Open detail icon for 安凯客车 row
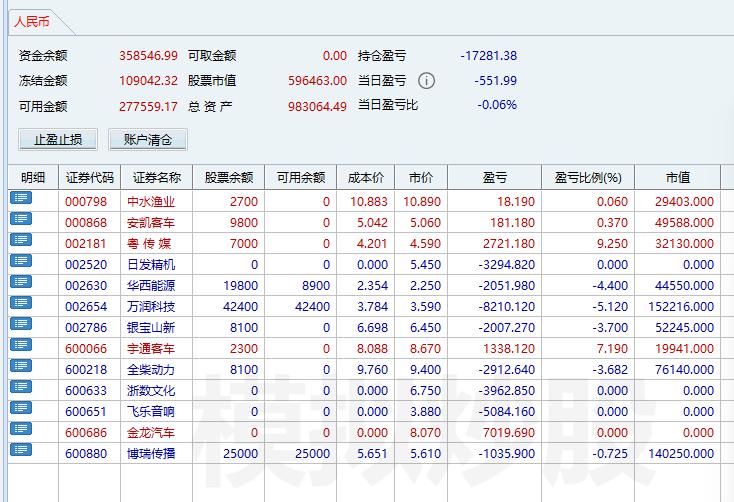 coord(21,219)
